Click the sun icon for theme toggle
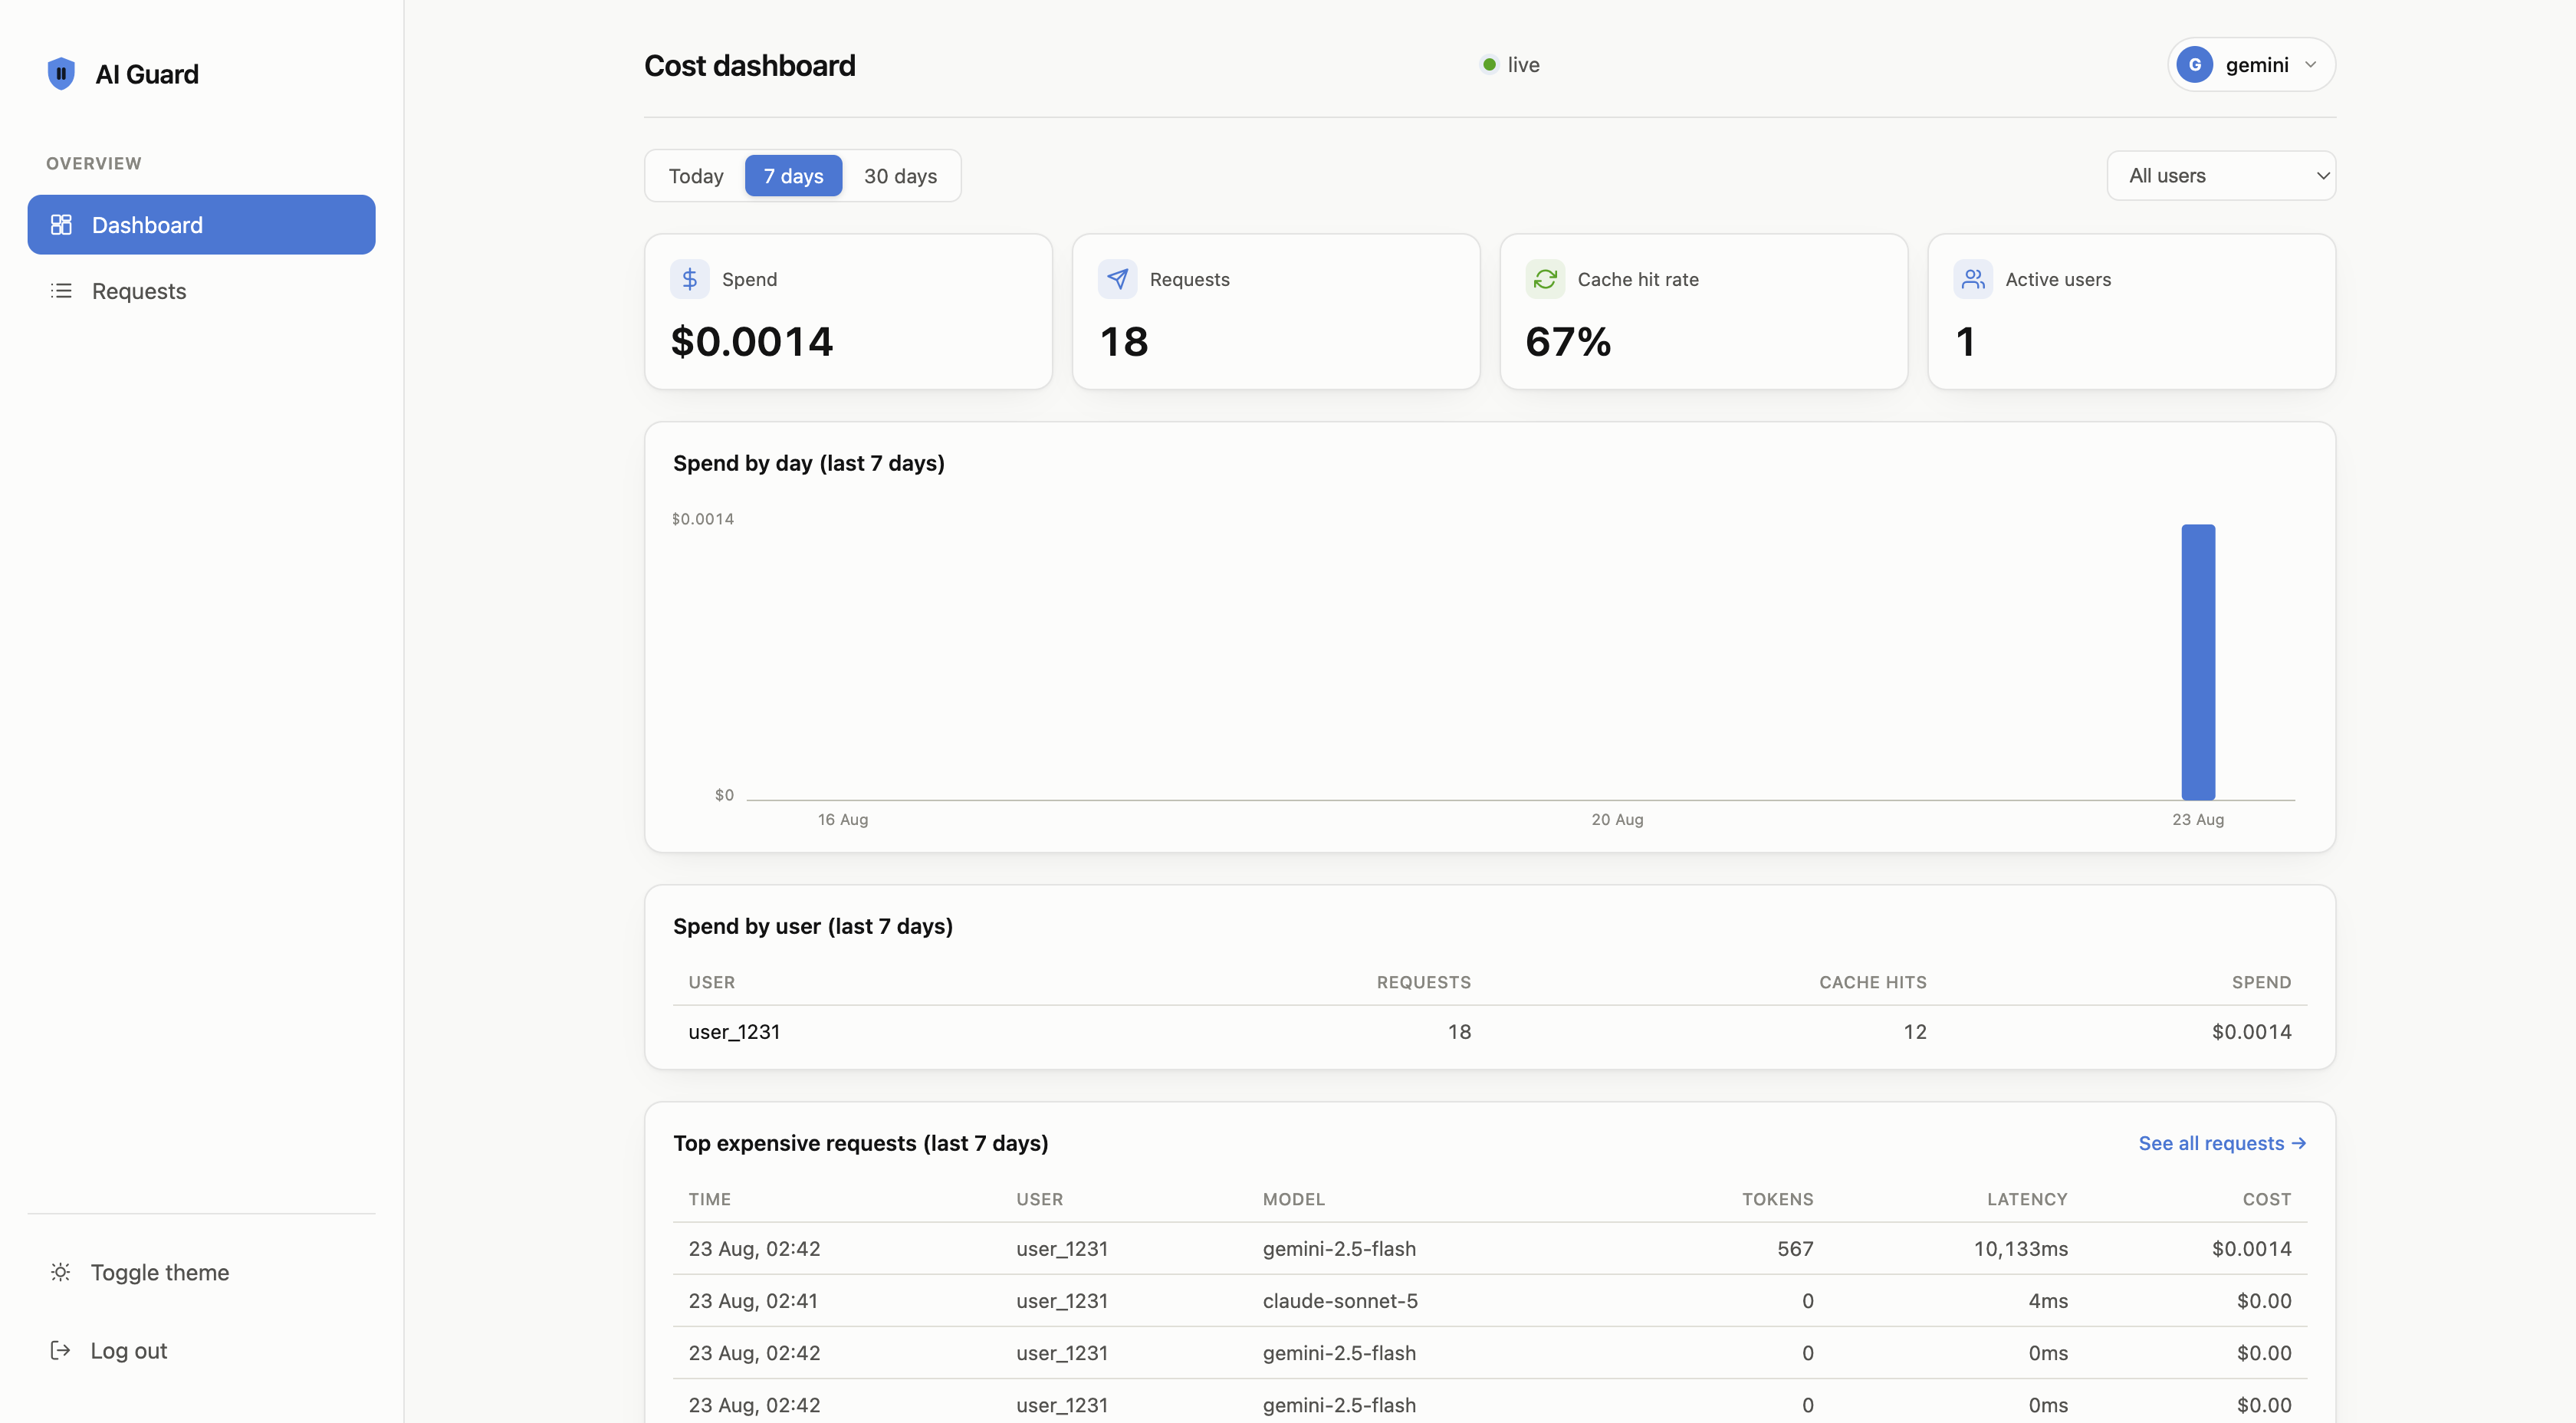The image size is (2576, 1423). pyautogui.click(x=60, y=1272)
